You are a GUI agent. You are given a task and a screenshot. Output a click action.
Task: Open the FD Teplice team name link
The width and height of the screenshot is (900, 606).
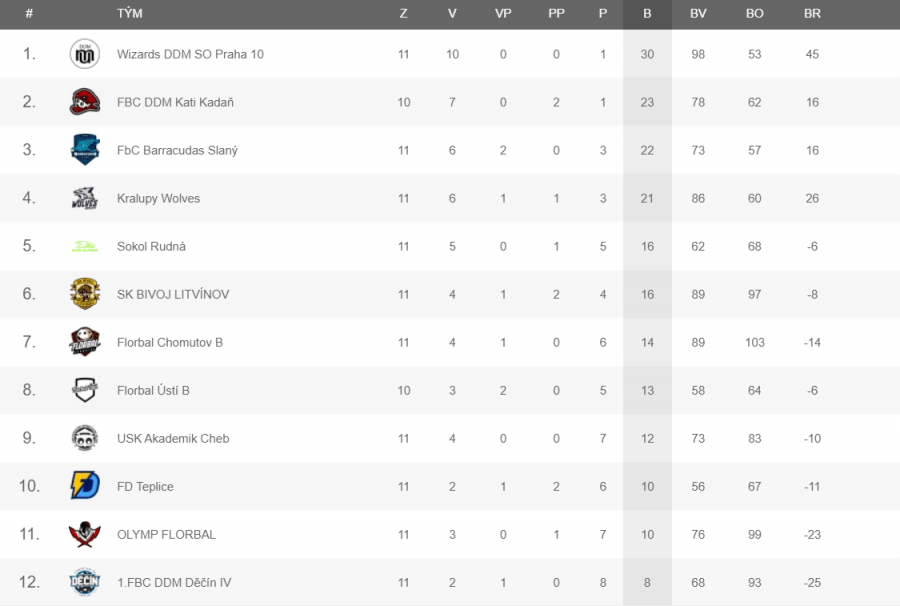click(x=145, y=487)
